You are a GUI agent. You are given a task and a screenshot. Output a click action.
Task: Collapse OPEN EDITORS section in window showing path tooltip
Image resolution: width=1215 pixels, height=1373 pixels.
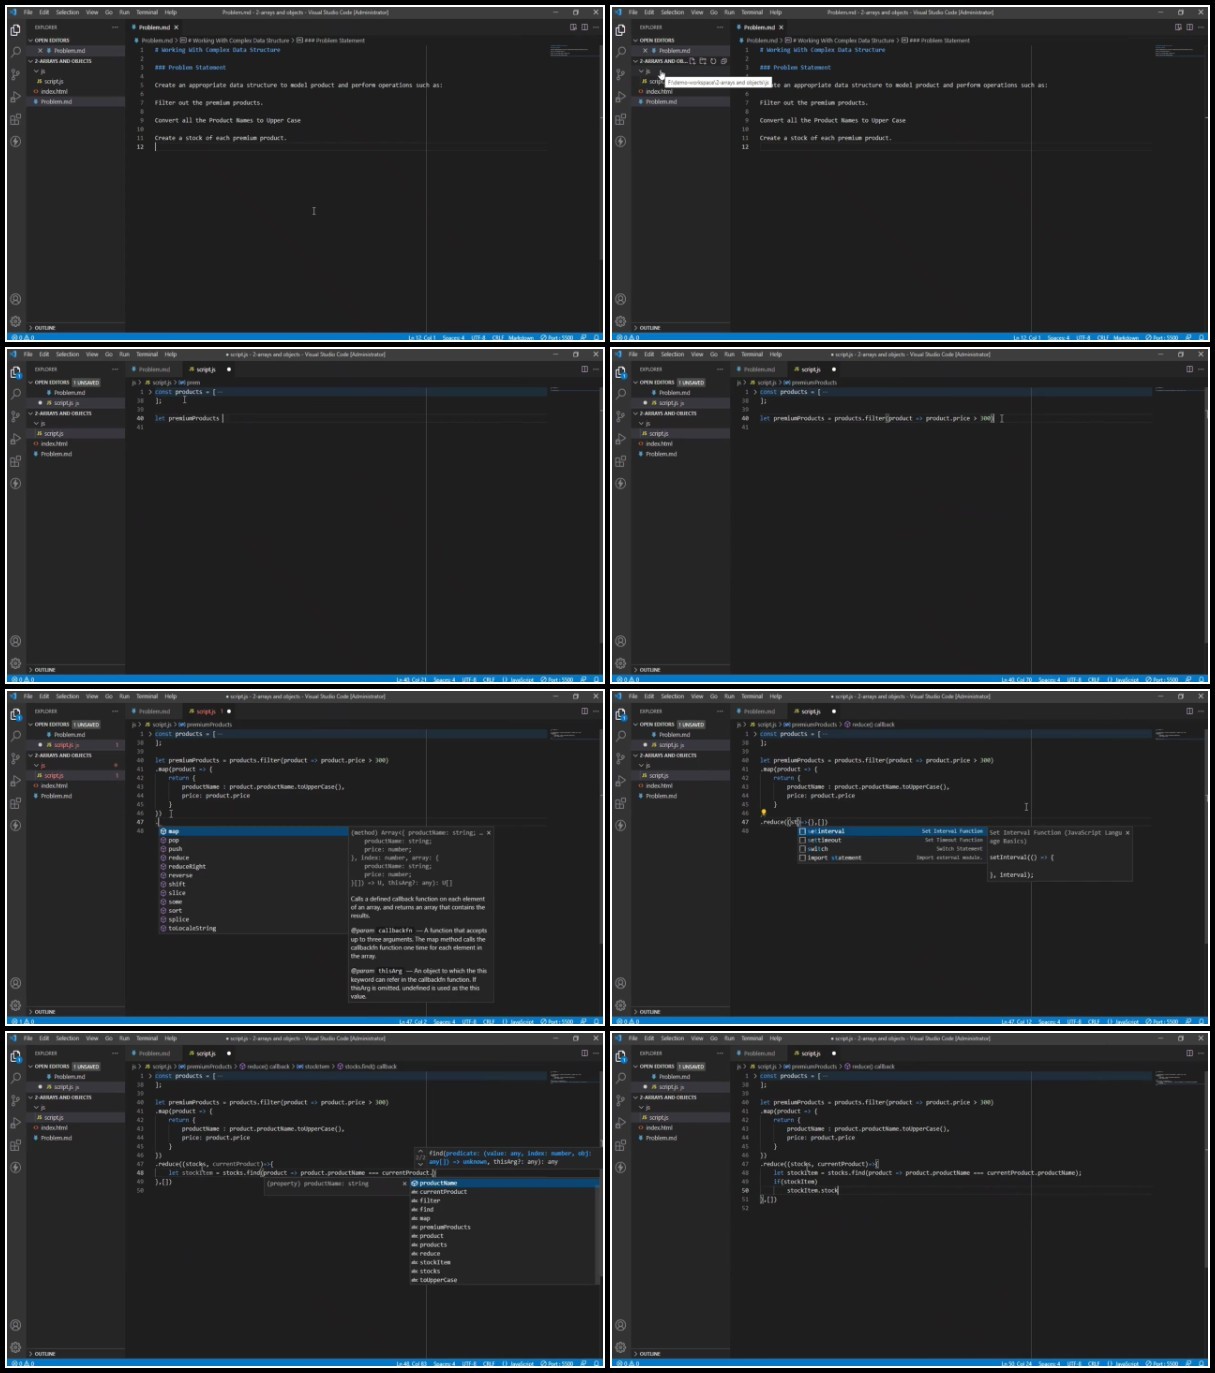pos(656,41)
